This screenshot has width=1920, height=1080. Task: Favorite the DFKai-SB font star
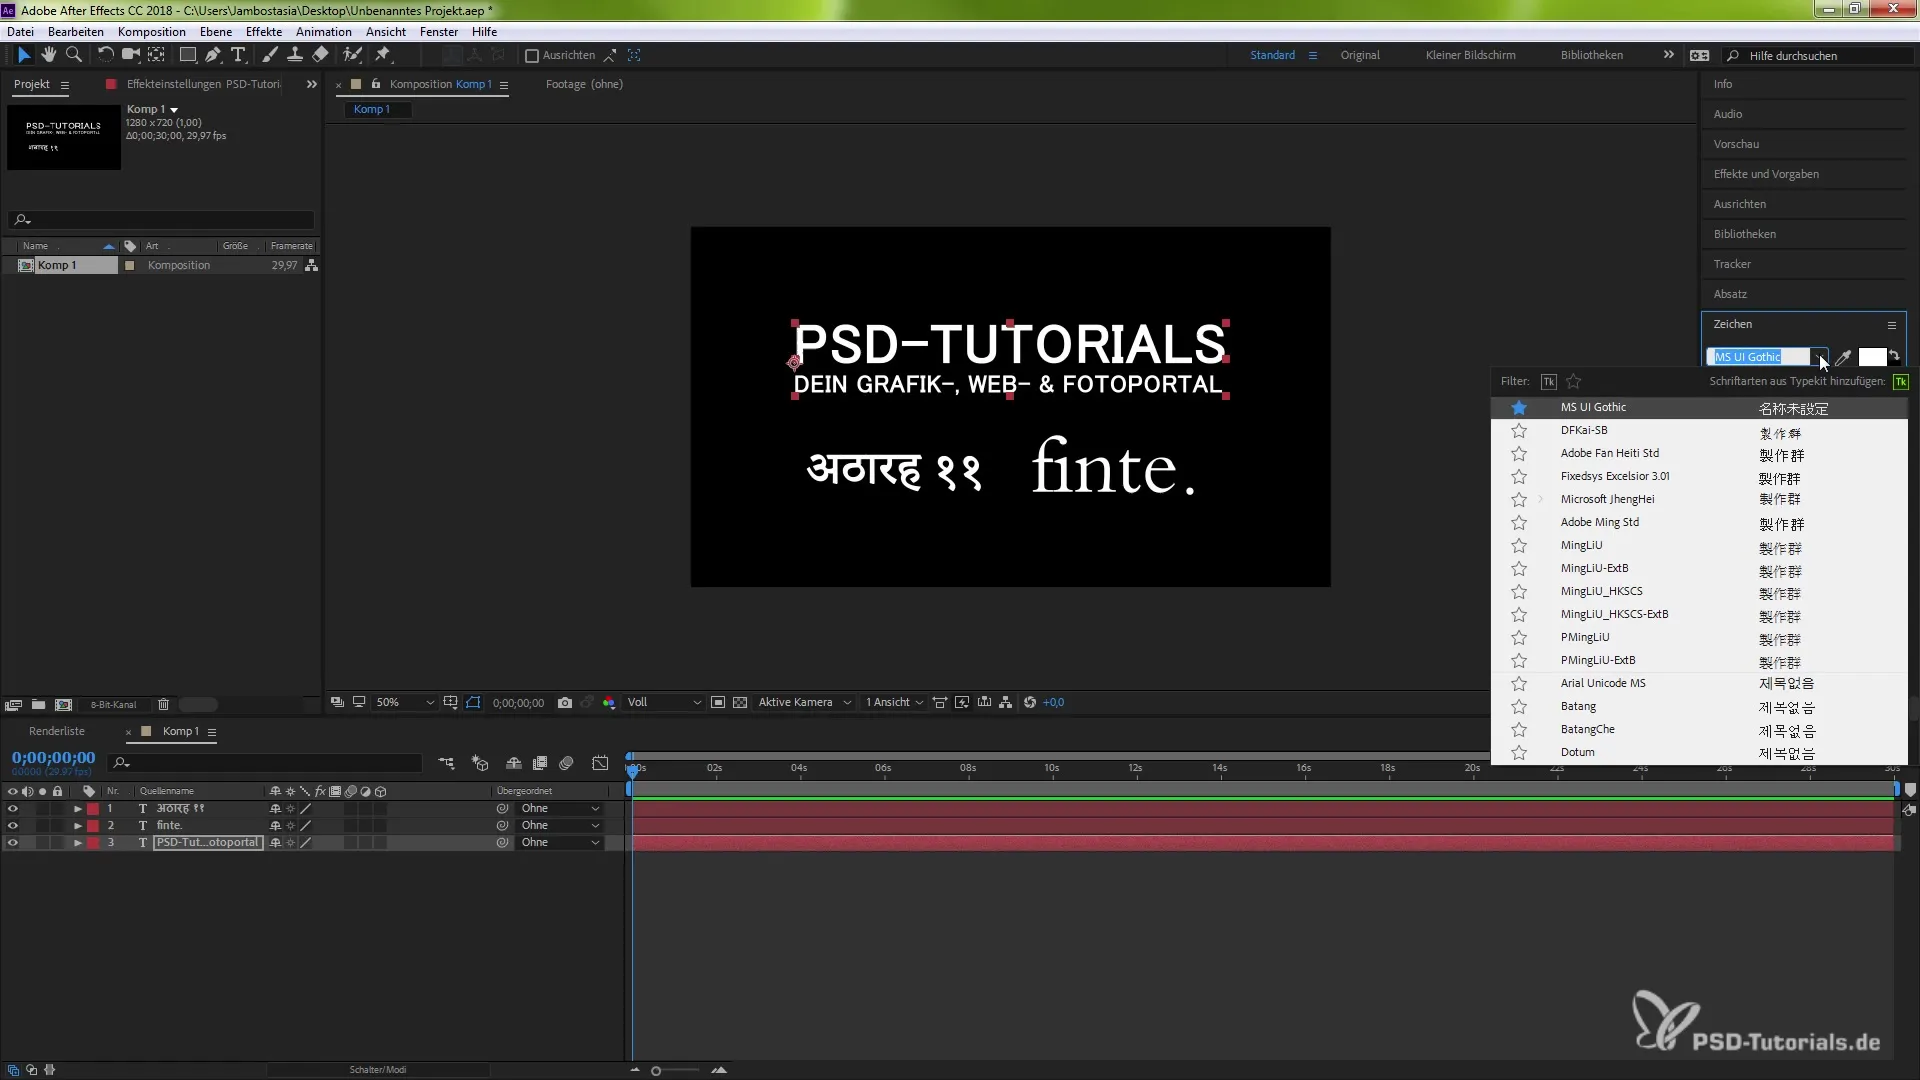pos(1519,431)
